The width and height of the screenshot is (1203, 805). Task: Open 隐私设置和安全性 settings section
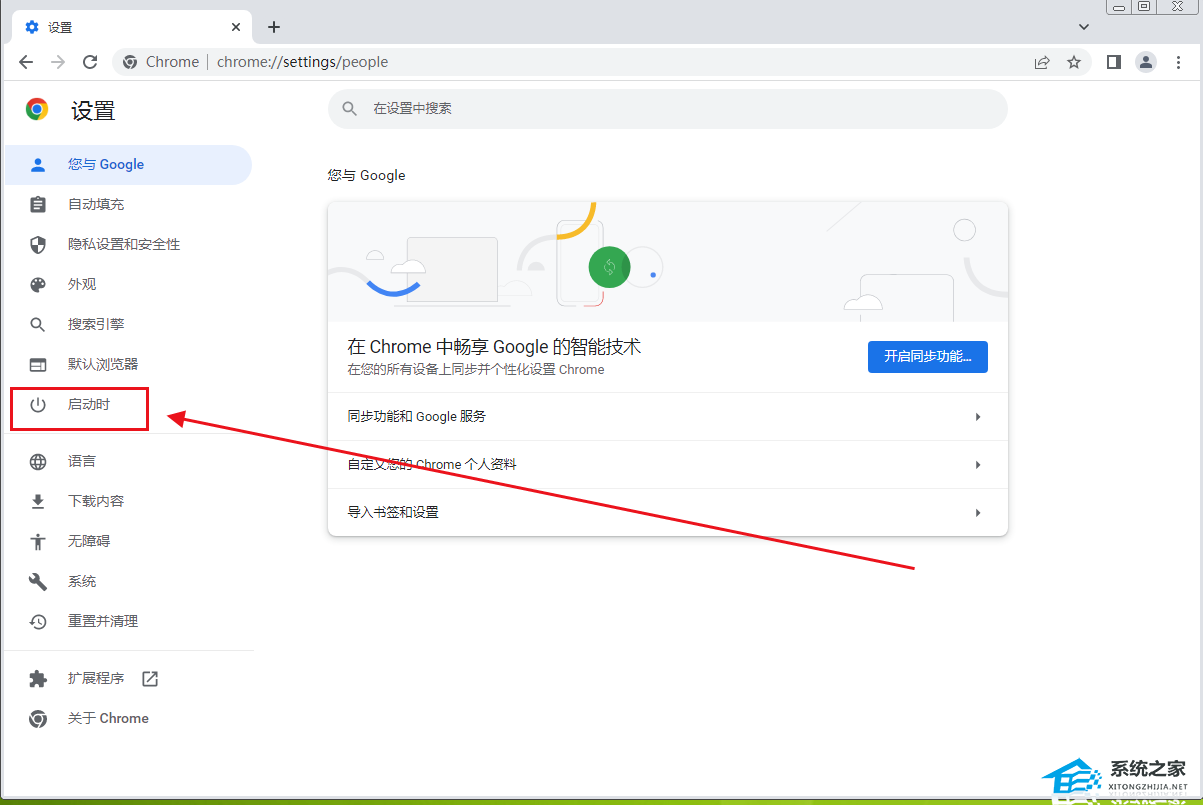(123, 244)
